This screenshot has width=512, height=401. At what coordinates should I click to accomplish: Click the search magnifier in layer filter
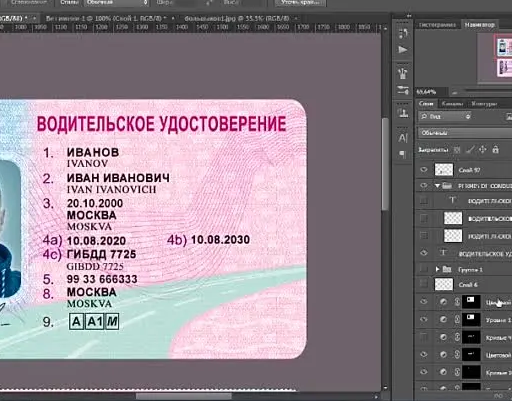tap(424, 116)
